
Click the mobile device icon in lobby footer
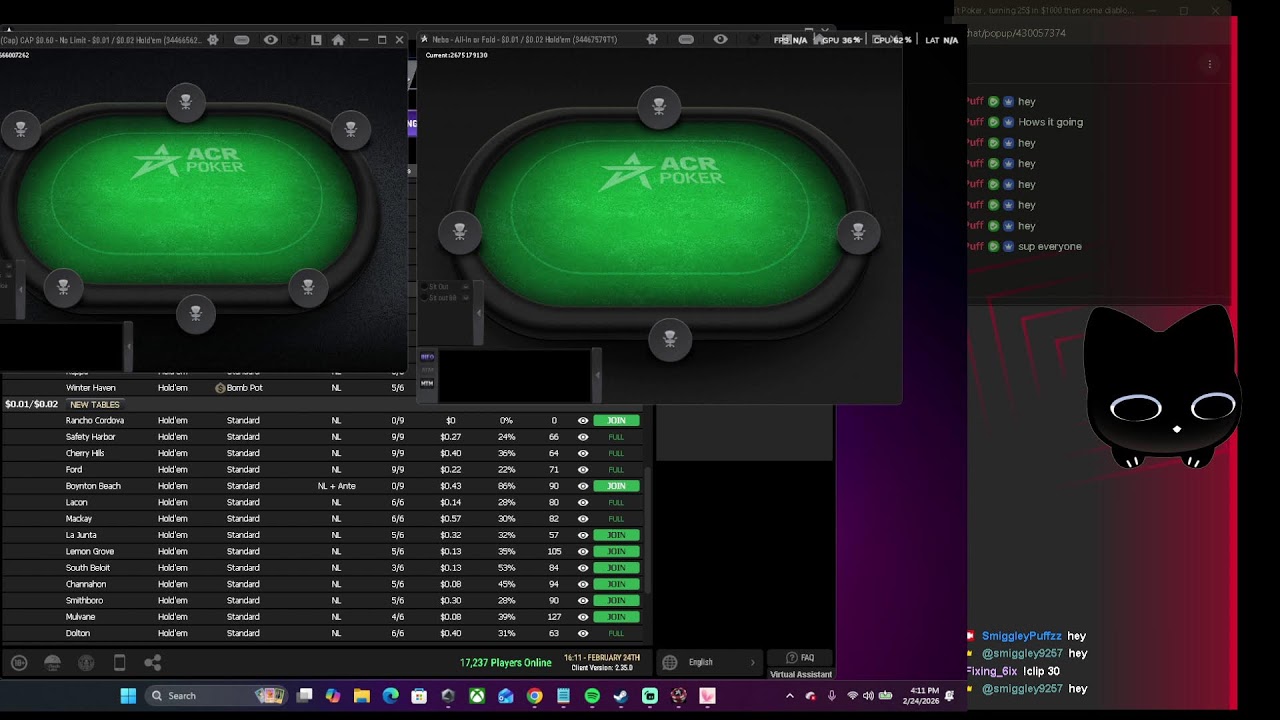coord(119,663)
